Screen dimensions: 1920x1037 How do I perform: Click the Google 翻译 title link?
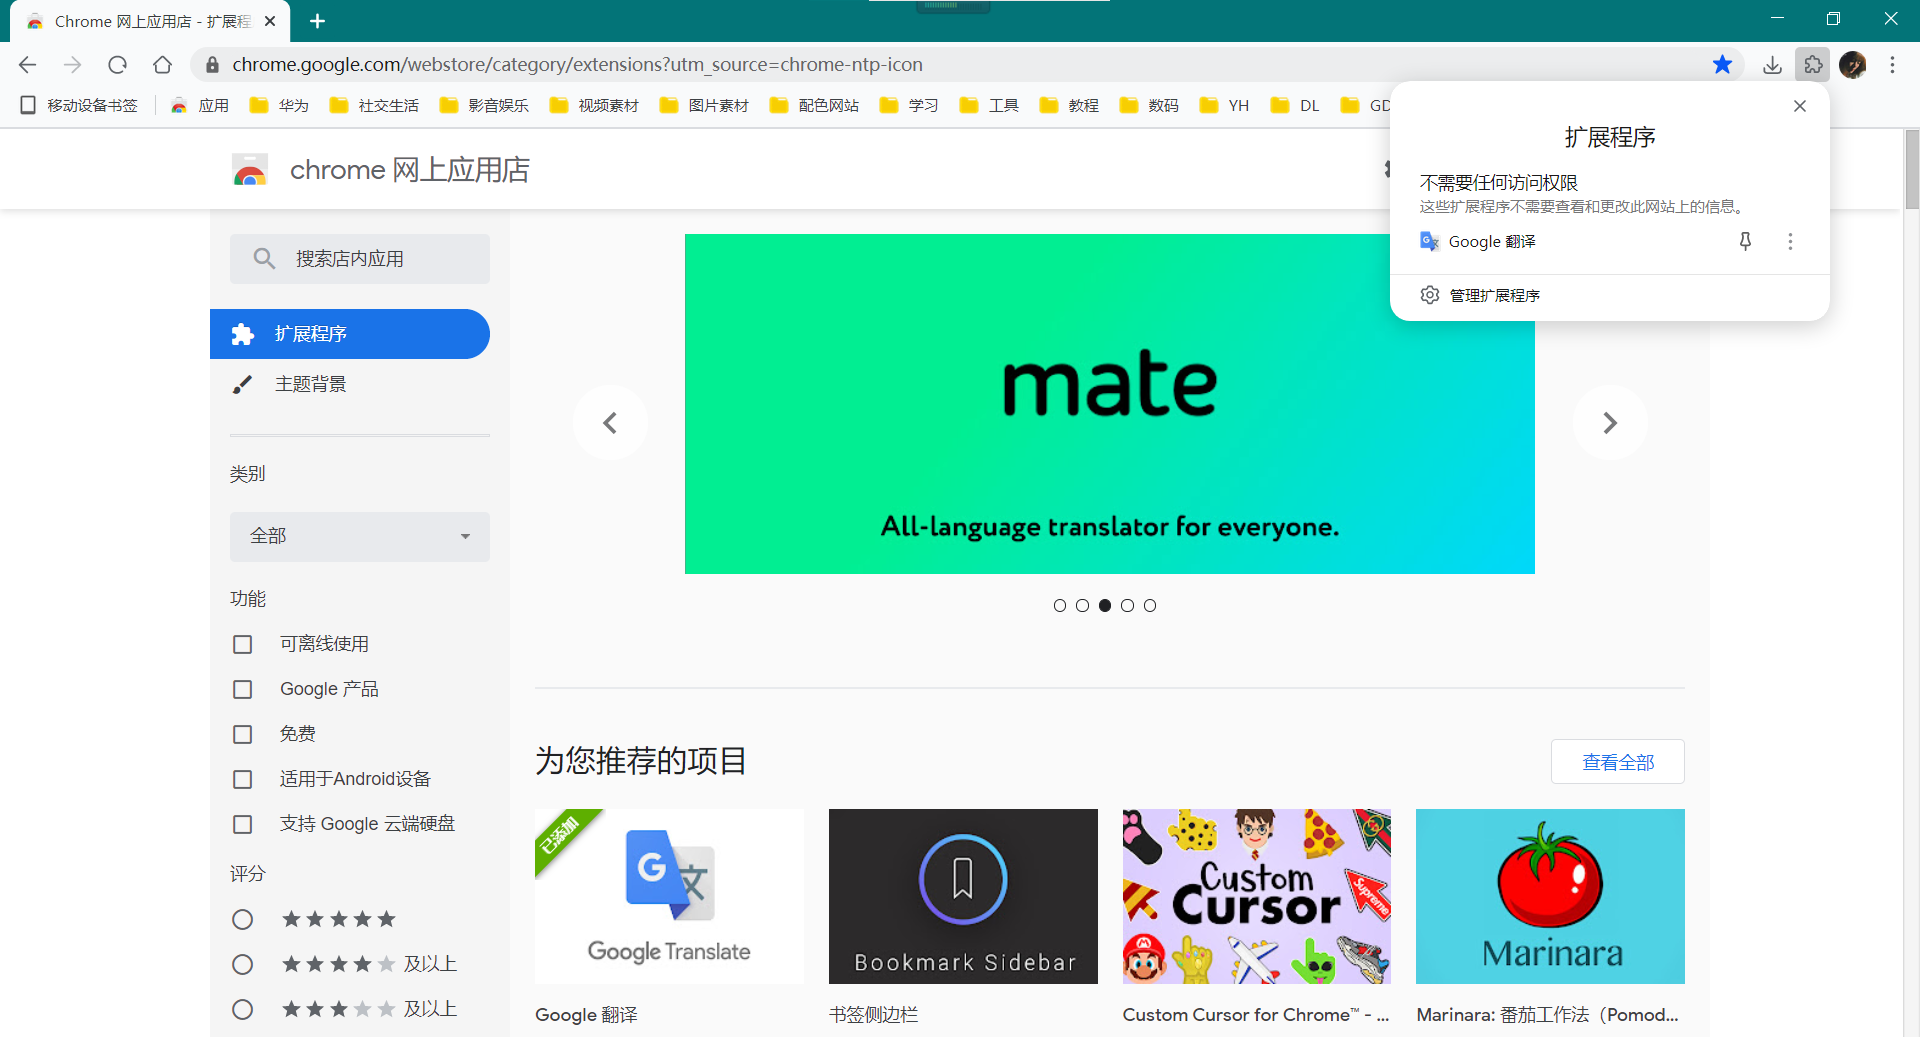586,1015
